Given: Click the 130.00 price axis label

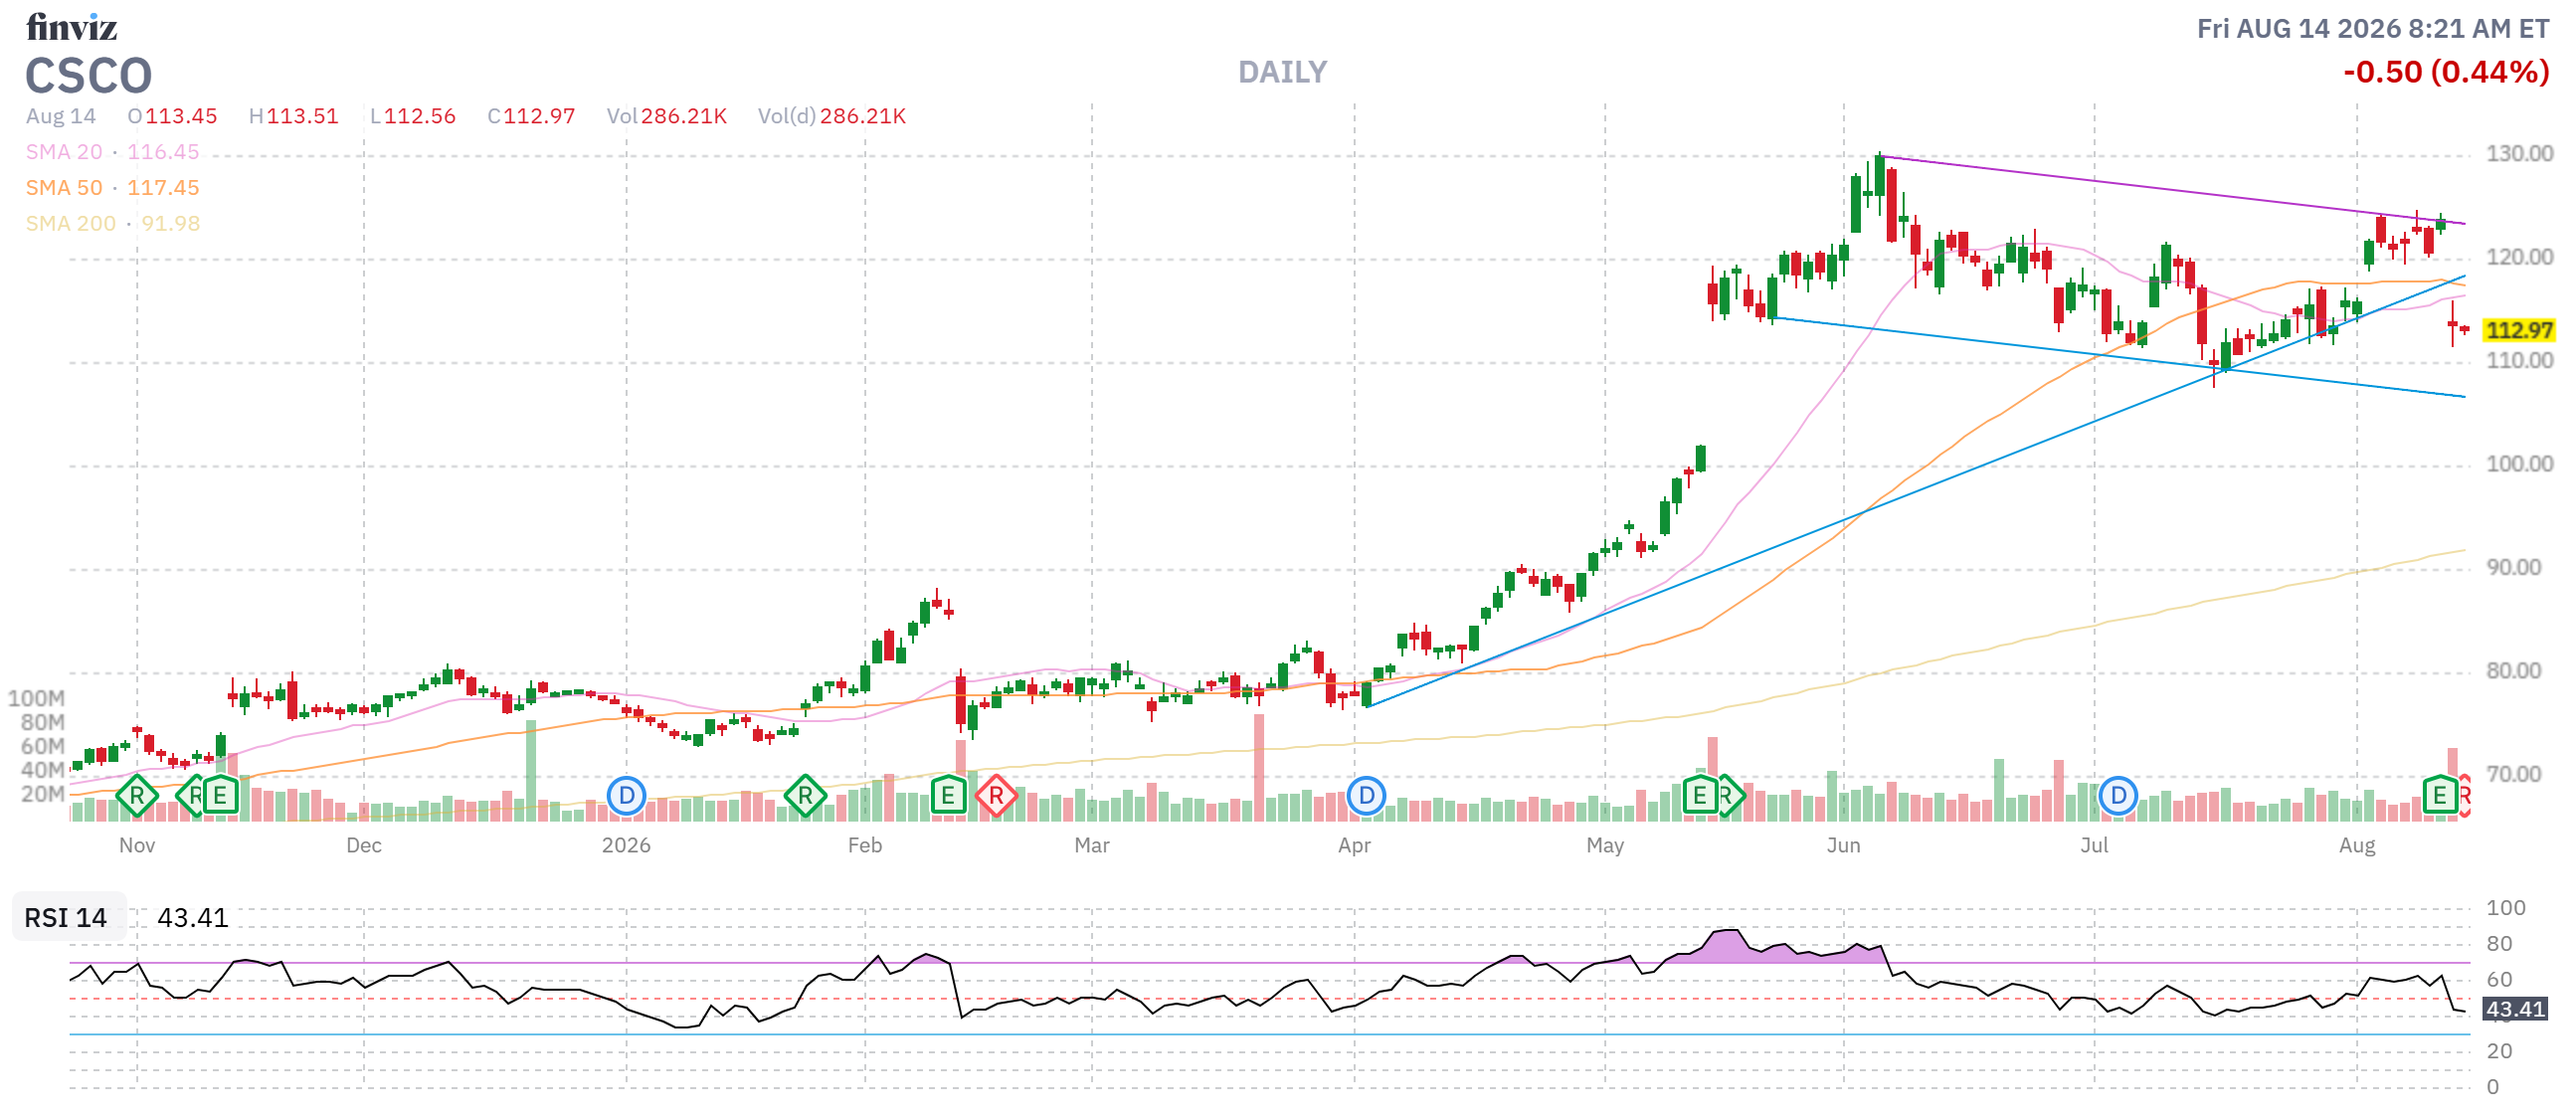Looking at the screenshot, I should pos(2519,154).
